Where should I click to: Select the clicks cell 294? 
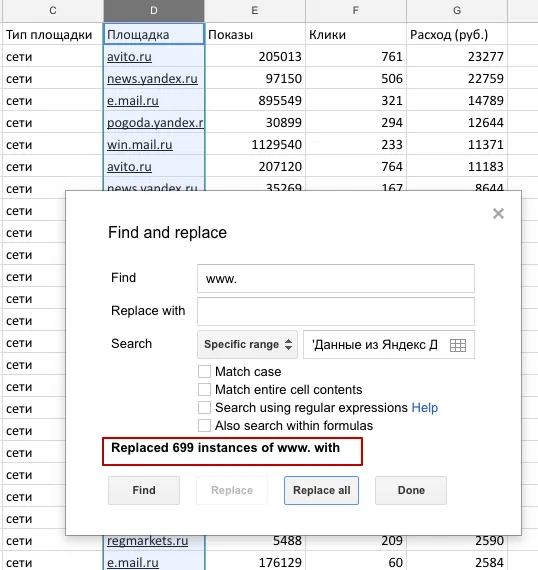[356, 123]
